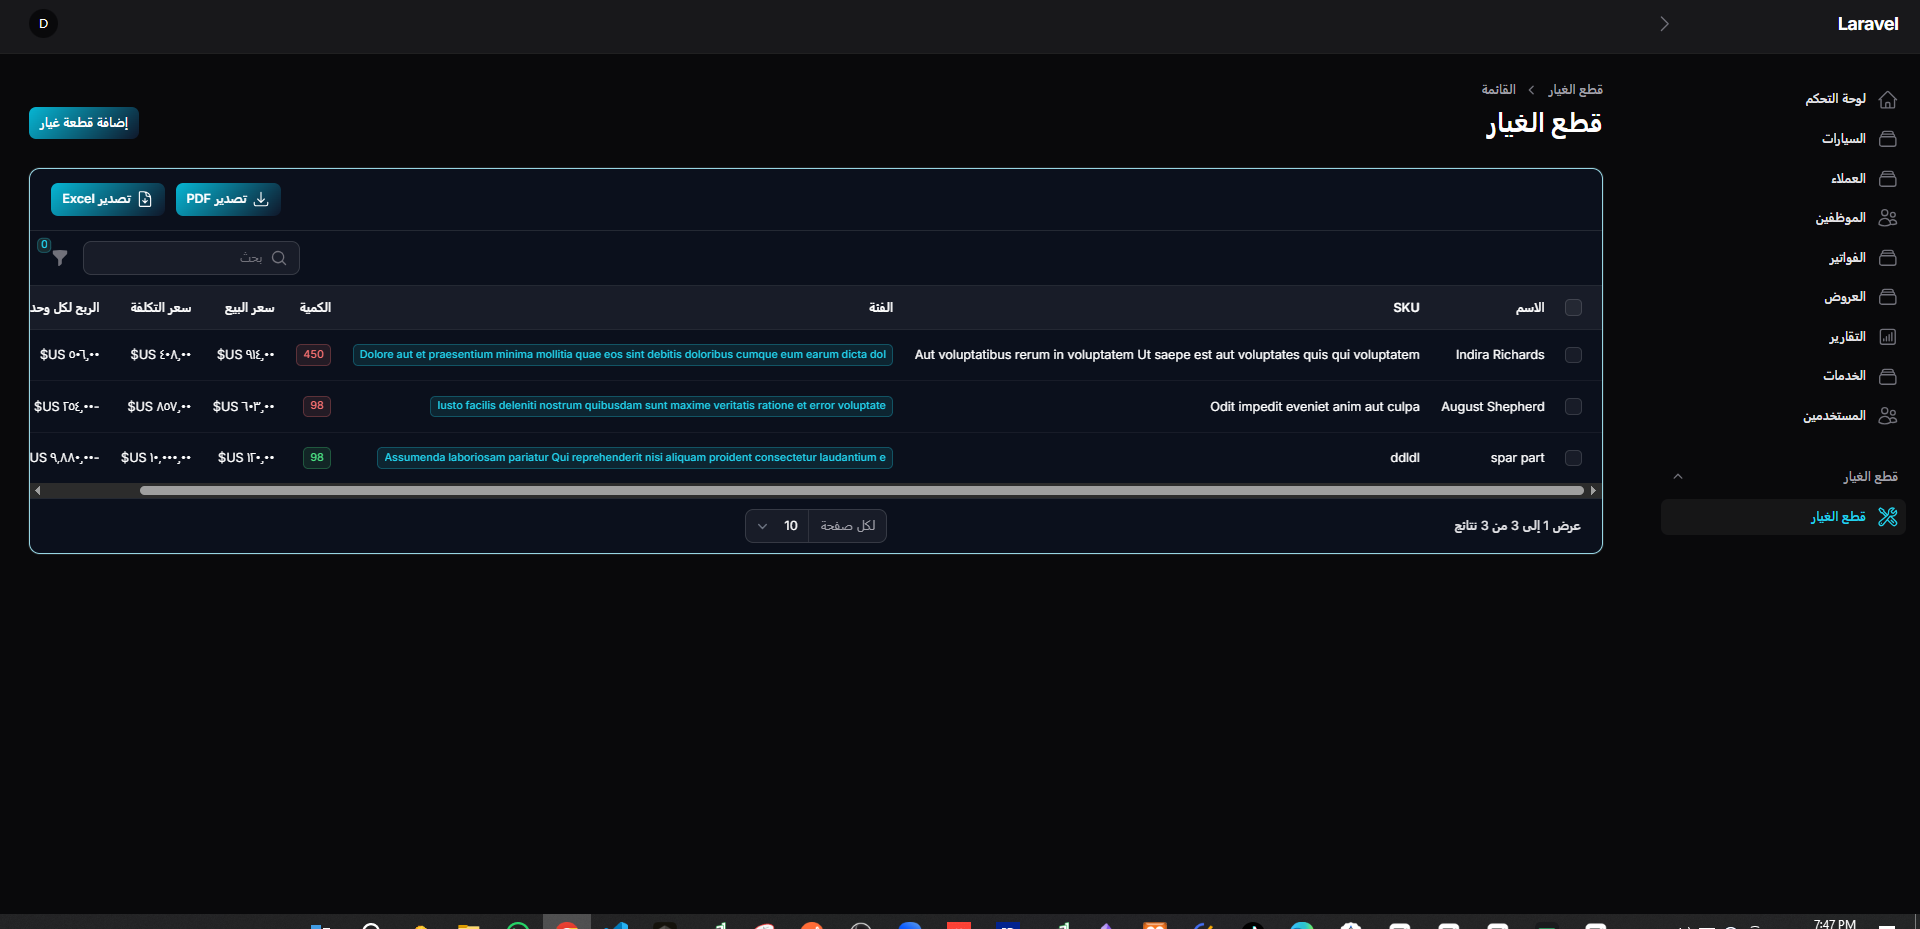Collapse the قطع الغيار sidebar group
The height and width of the screenshot is (929, 1920).
(x=1678, y=477)
